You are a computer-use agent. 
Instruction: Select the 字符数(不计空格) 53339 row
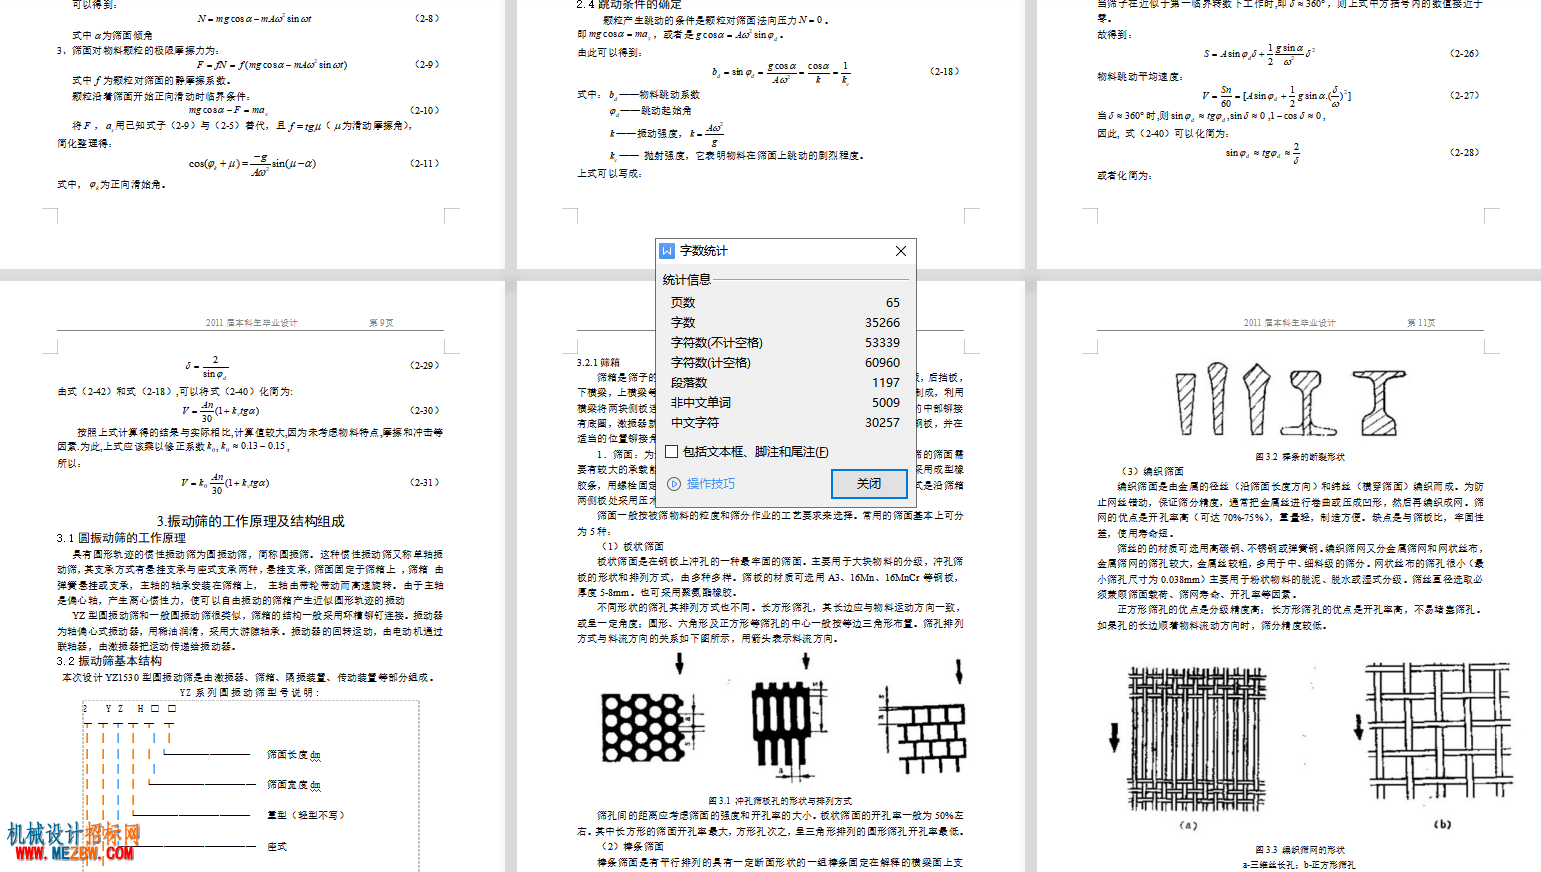coord(785,342)
